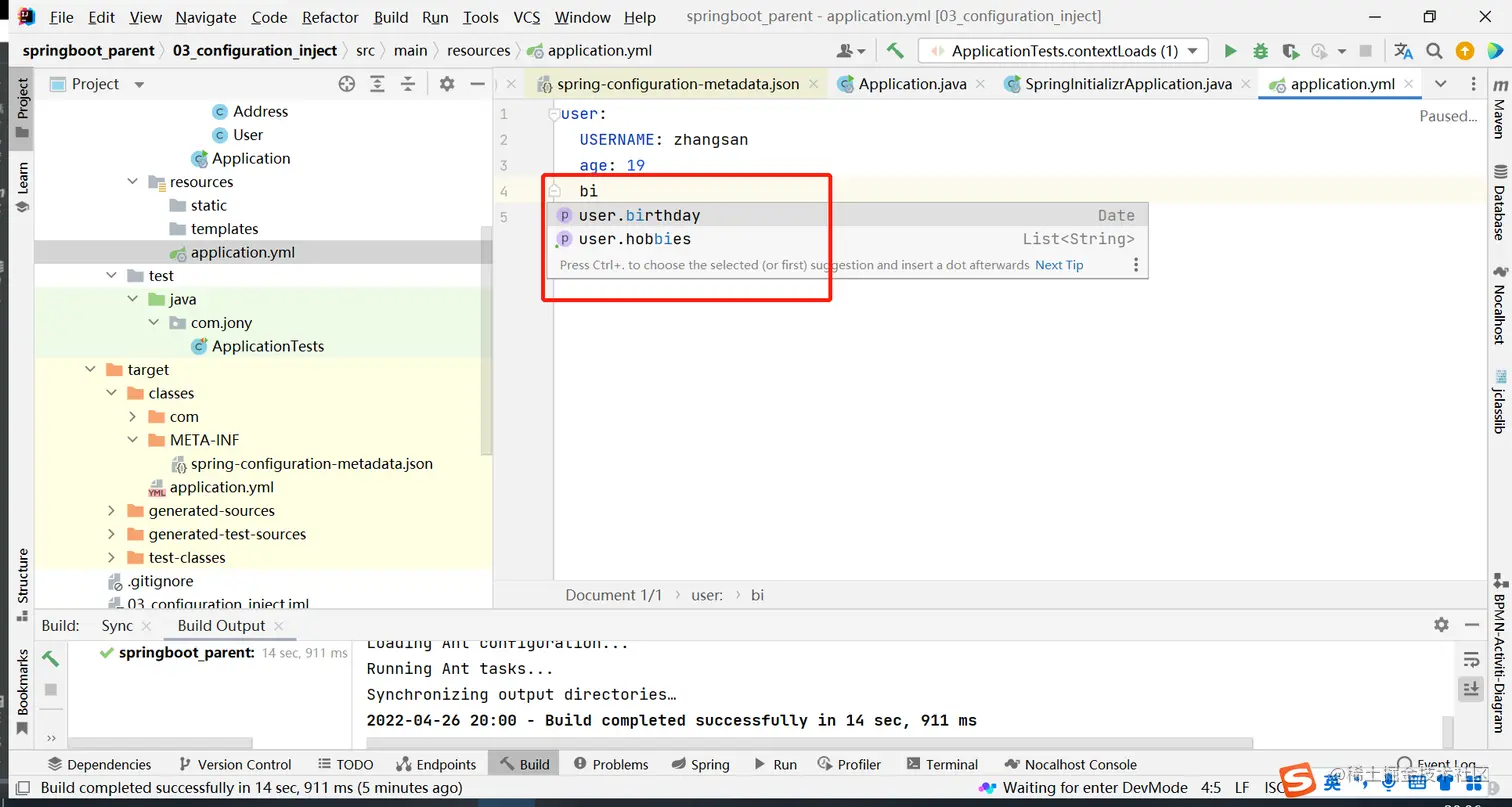1512x807 pixels.
Task: Select the Sync tab in Build panel
Action: (x=117, y=625)
